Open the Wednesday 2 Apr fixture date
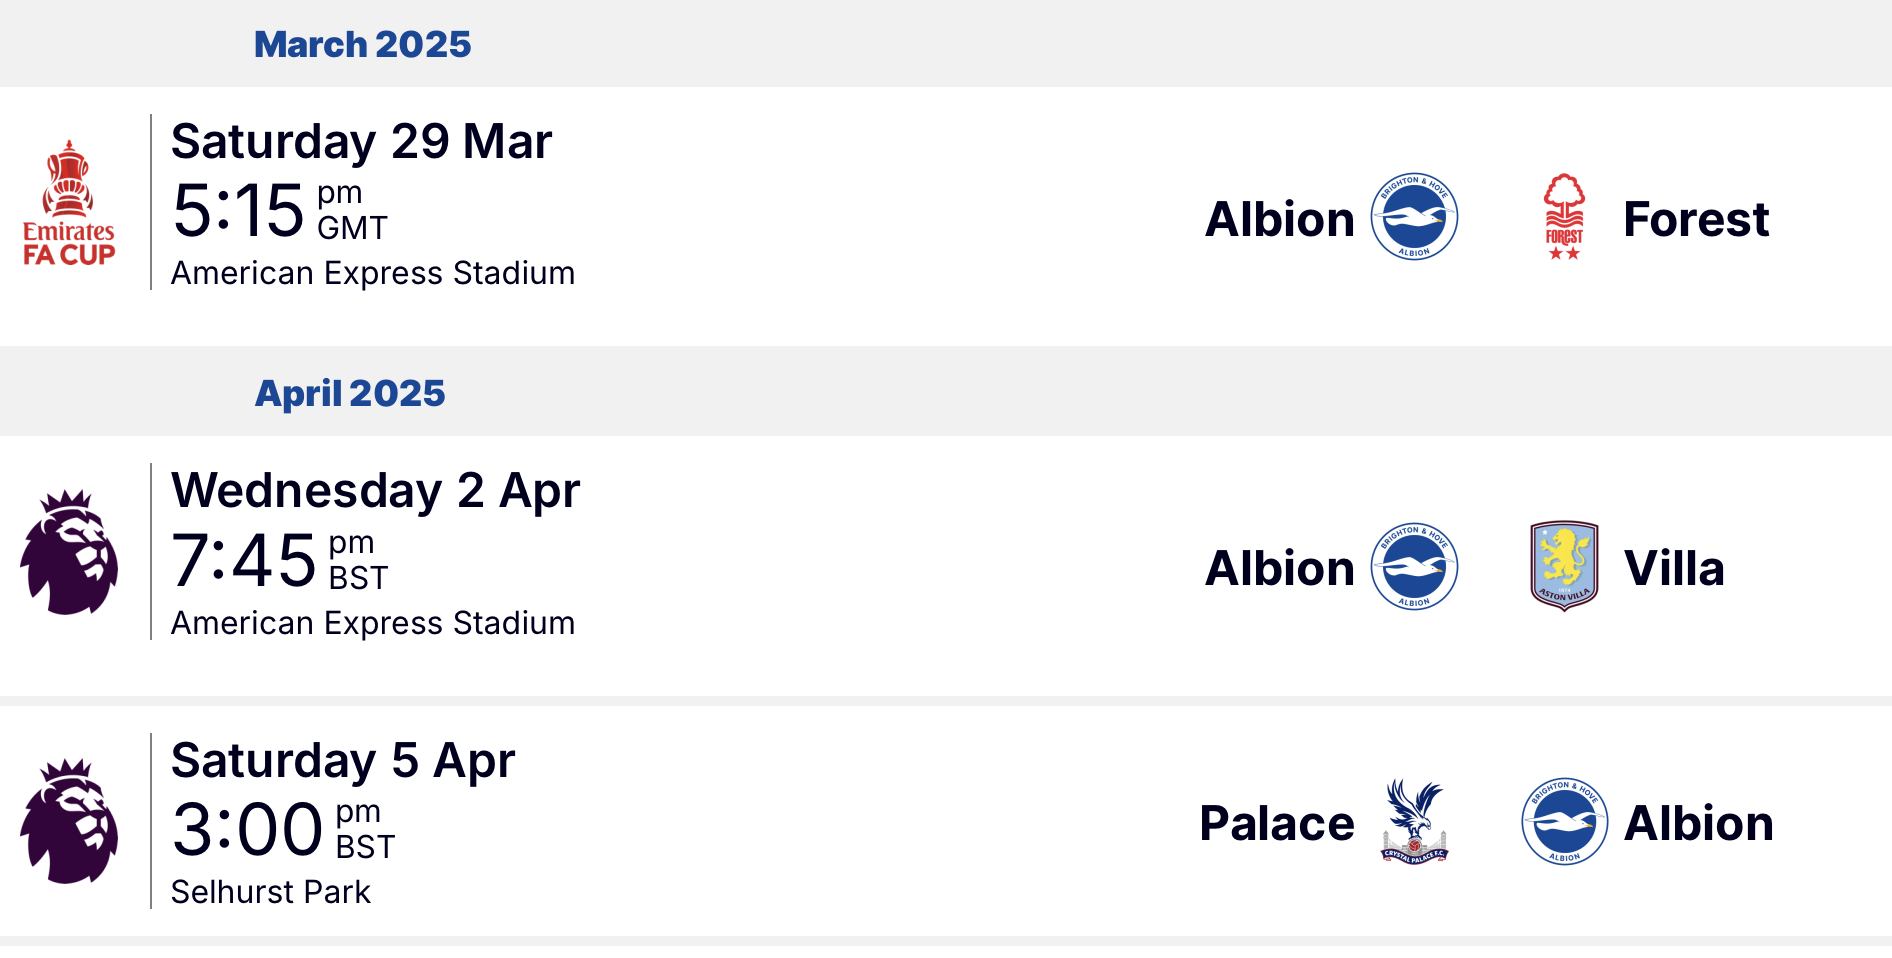Viewport: 1892px width, 958px height. pyautogui.click(x=375, y=490)
